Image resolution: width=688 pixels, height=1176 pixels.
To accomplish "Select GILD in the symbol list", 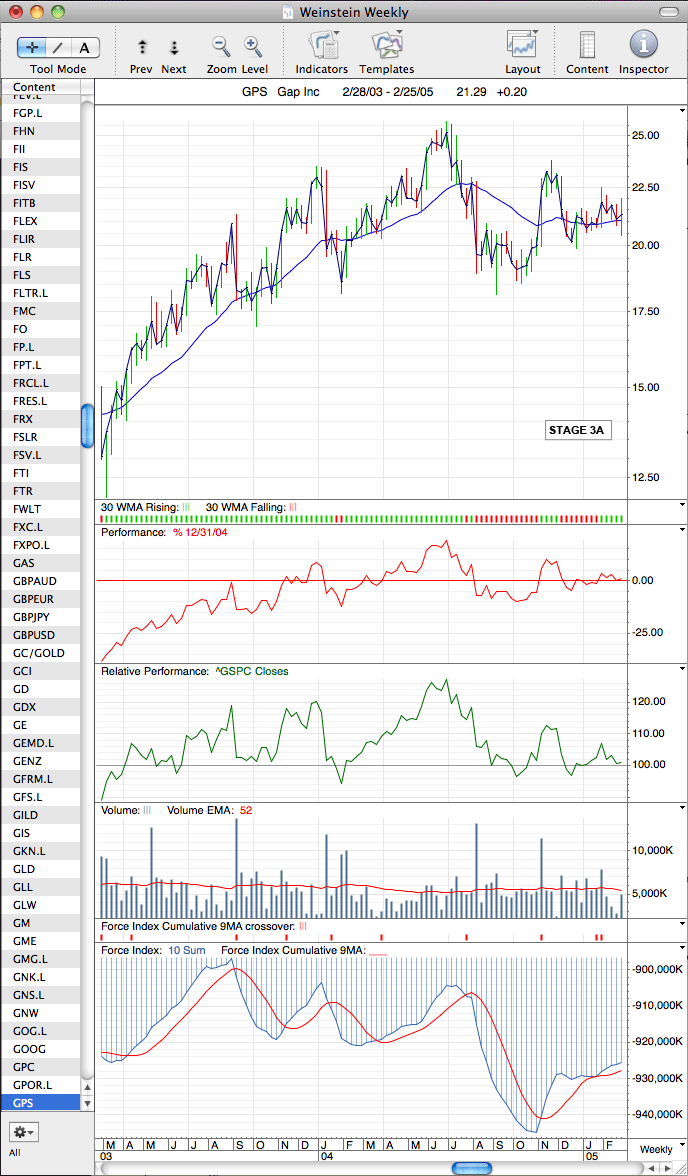I will (41, 814).
